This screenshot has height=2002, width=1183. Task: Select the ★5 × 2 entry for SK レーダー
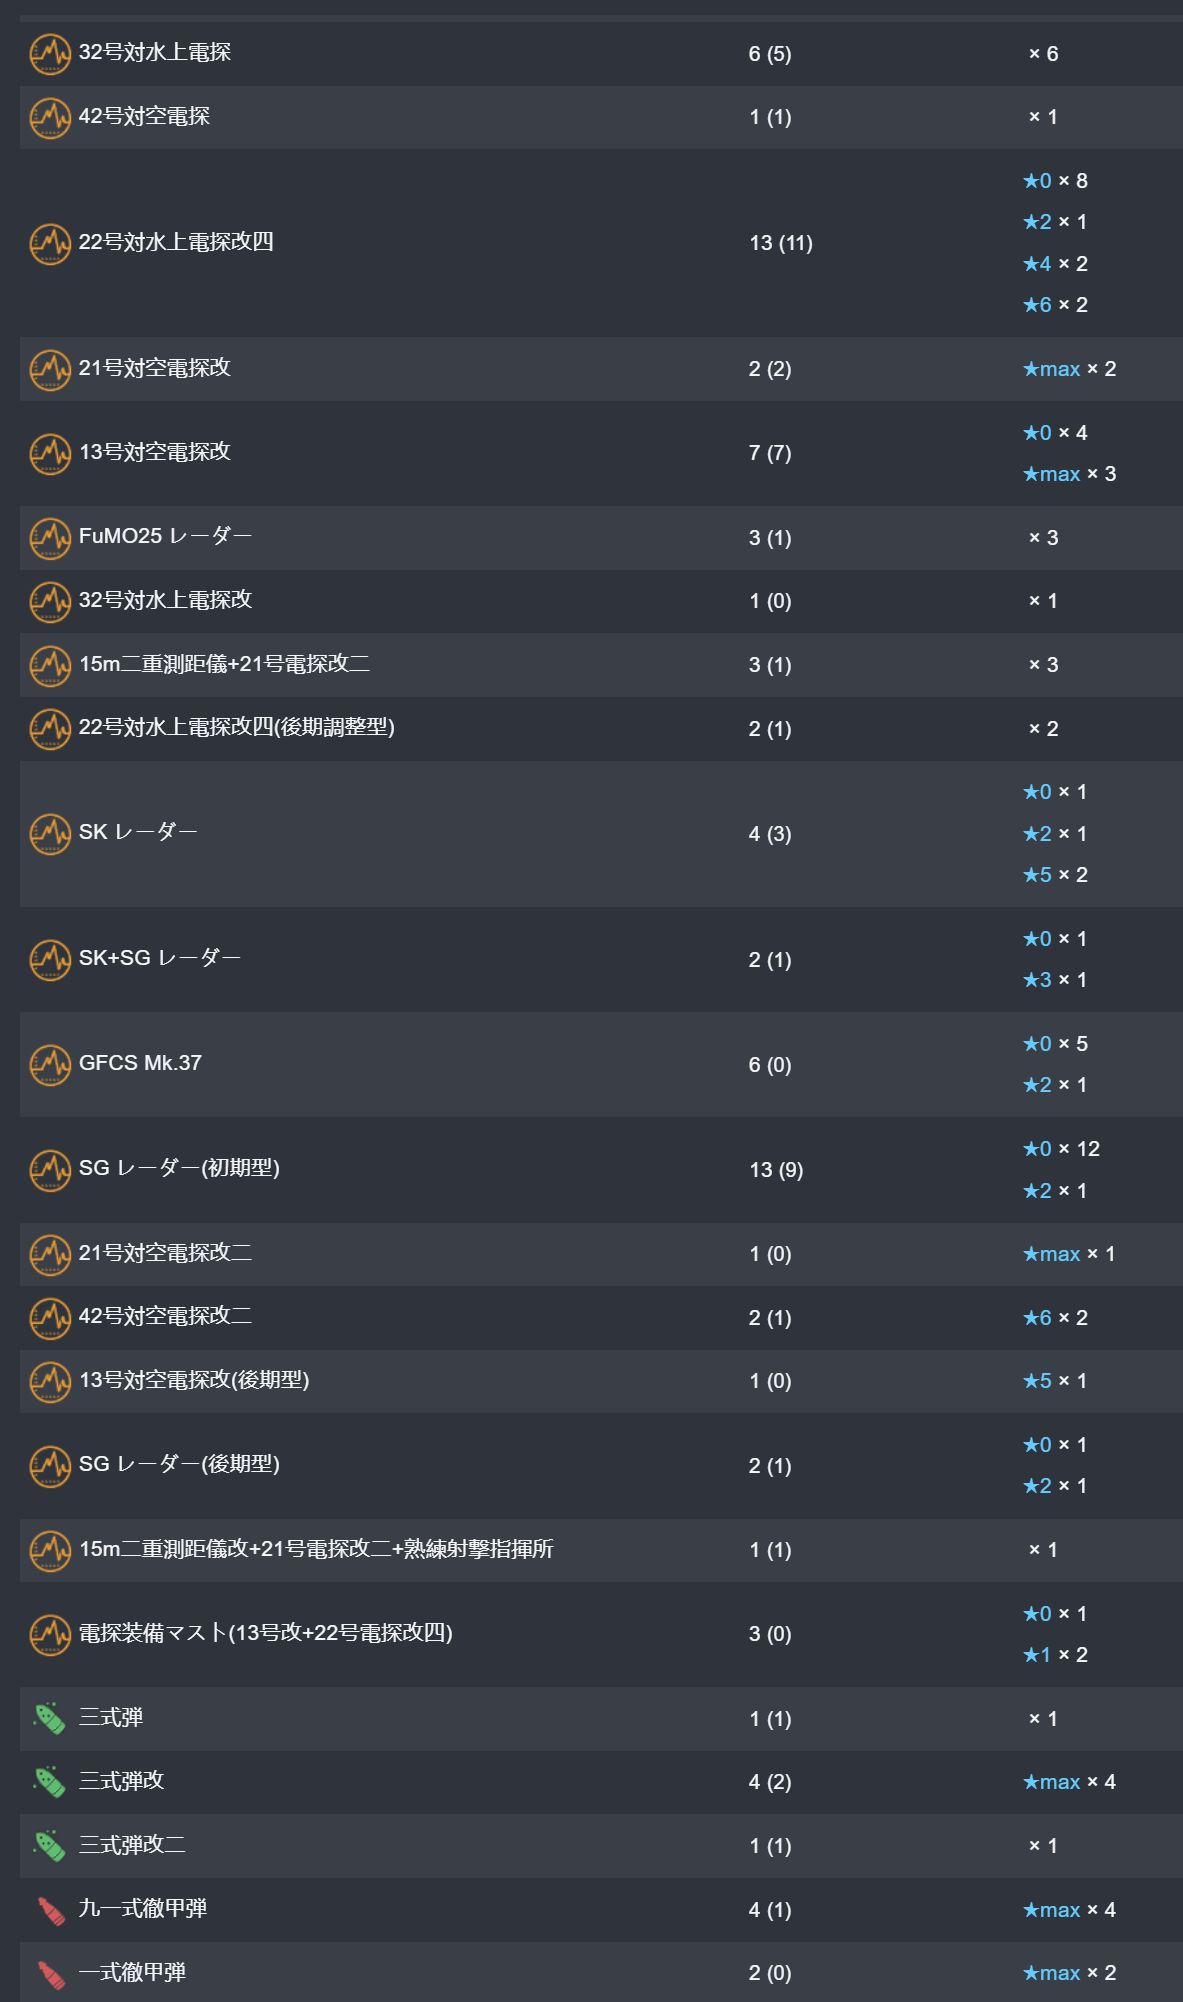click(x=1055, y=875)
